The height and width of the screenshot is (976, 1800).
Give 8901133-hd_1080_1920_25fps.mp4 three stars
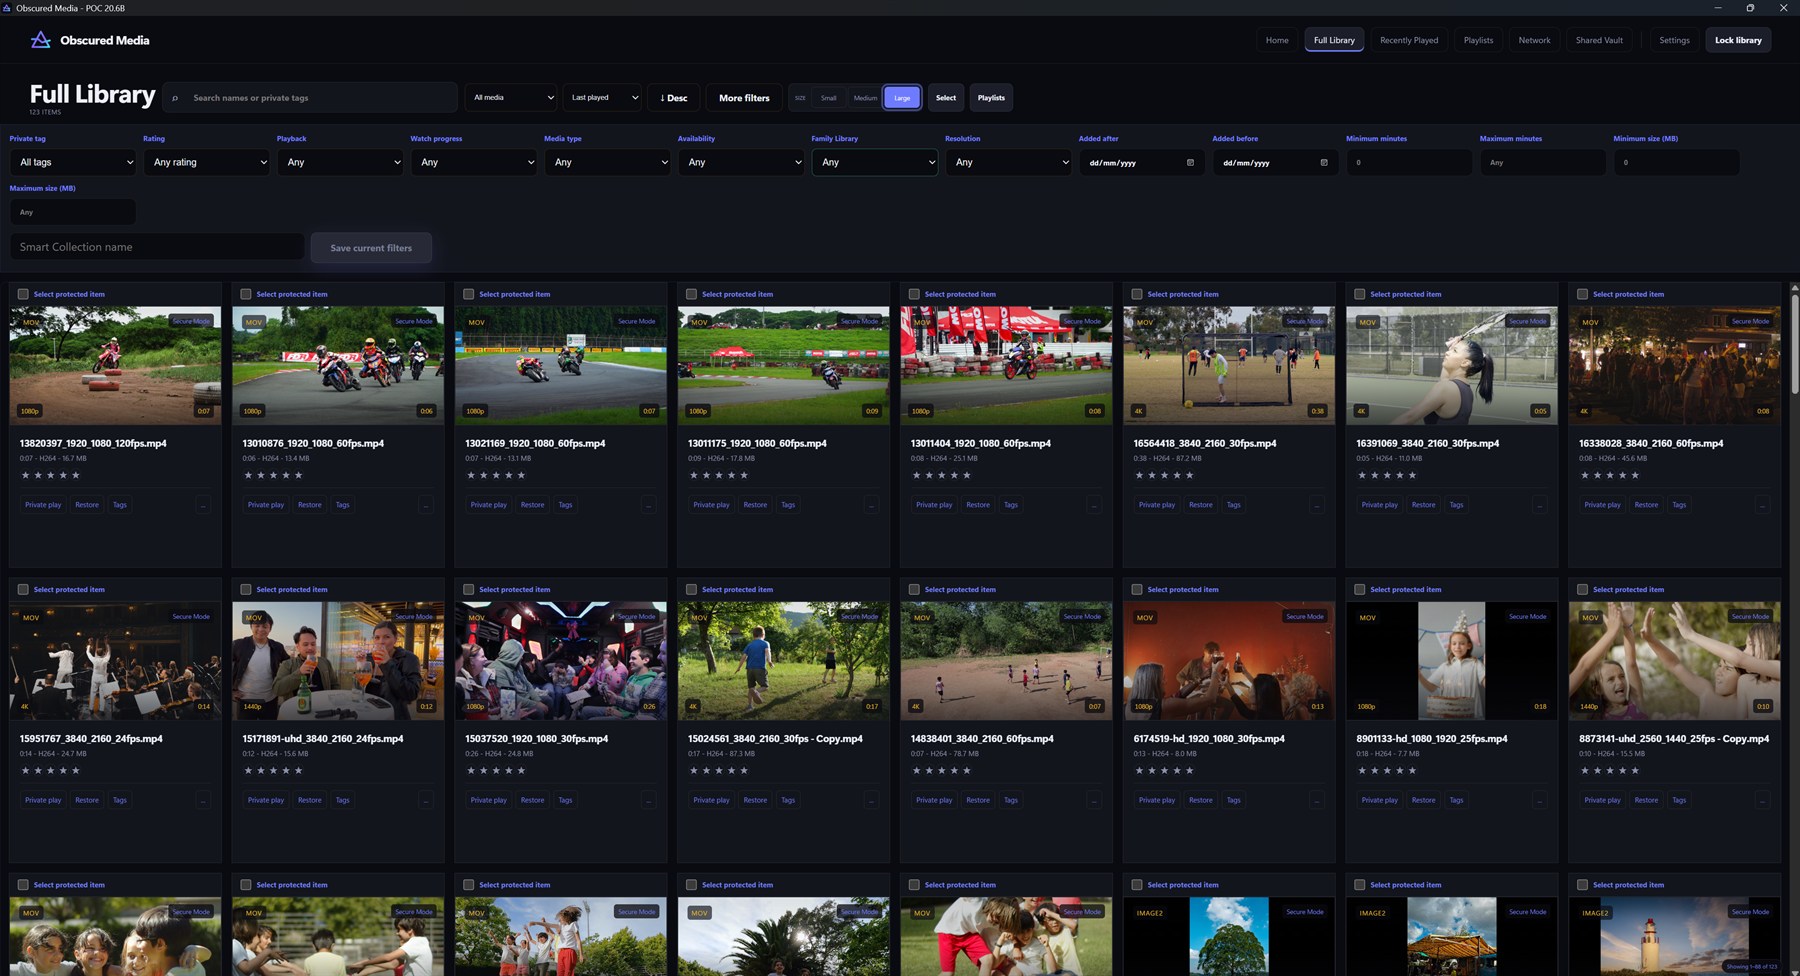coord(1387,770)
